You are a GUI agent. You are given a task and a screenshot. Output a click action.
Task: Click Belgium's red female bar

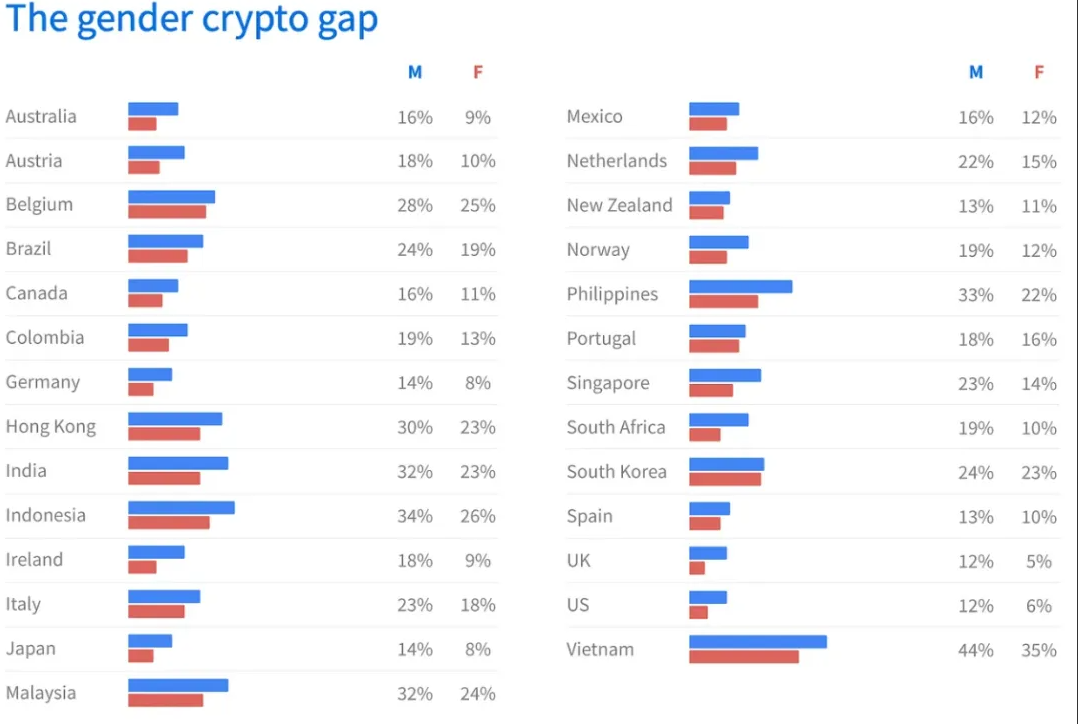166,212
